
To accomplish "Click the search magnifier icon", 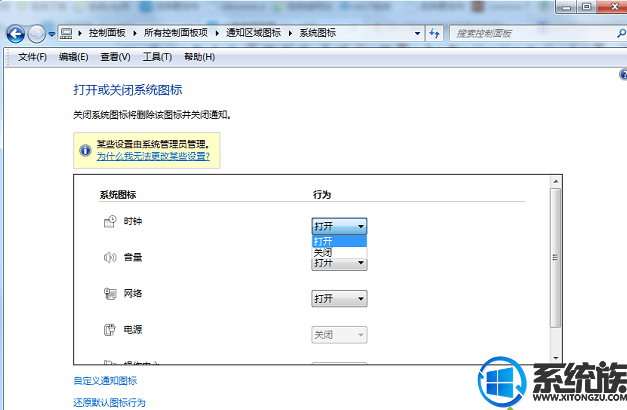I will coord(621,34).
